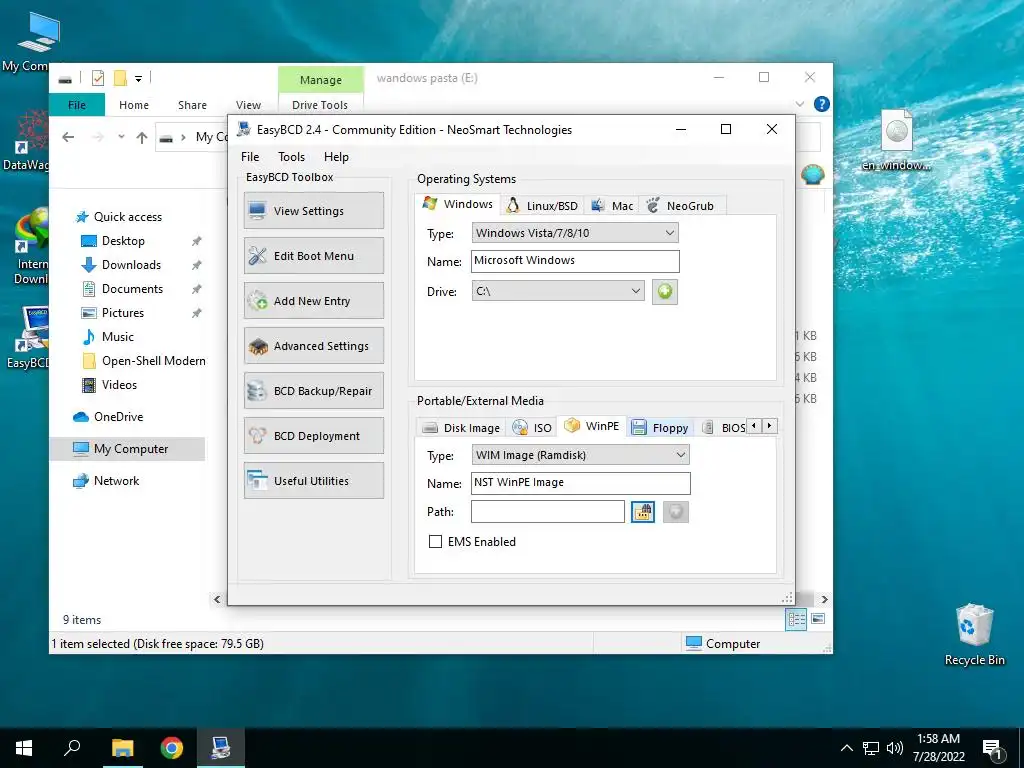Open Advanced Settings in EasyBCD
The image size is (1024, 768).
[x=313, y=346]
